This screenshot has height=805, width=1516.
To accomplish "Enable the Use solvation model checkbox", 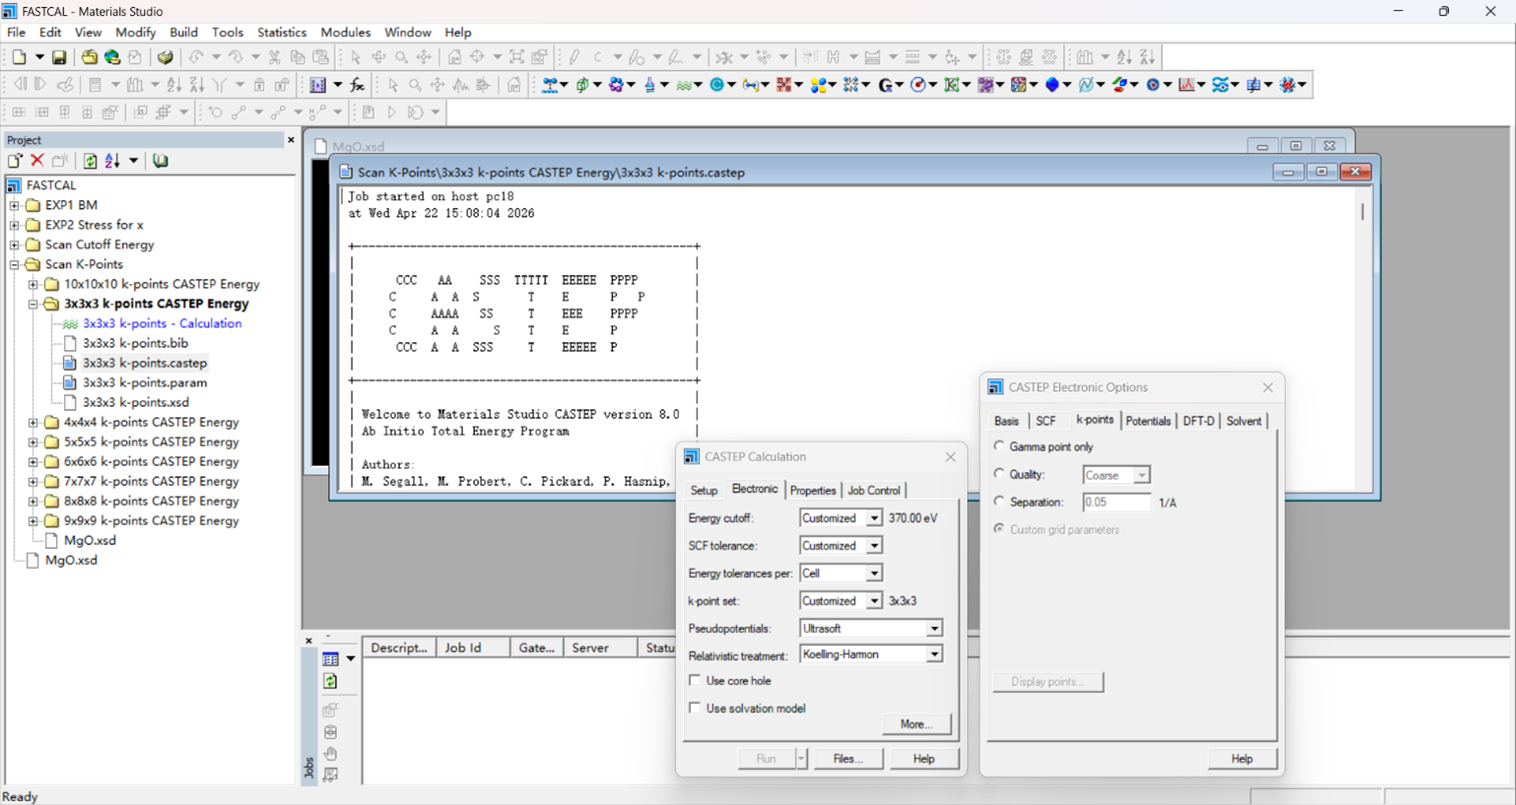I will tap(695, 708).
